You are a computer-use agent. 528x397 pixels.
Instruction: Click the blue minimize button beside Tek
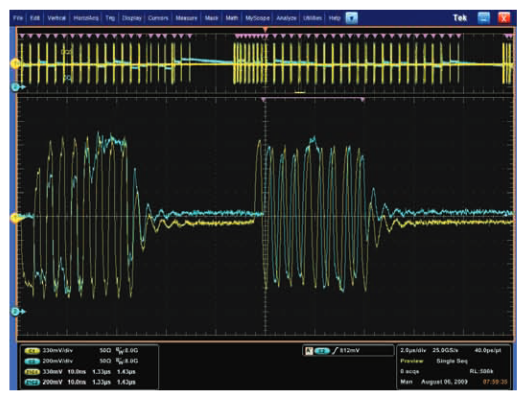pyautogui.click(x=484, y=18)
